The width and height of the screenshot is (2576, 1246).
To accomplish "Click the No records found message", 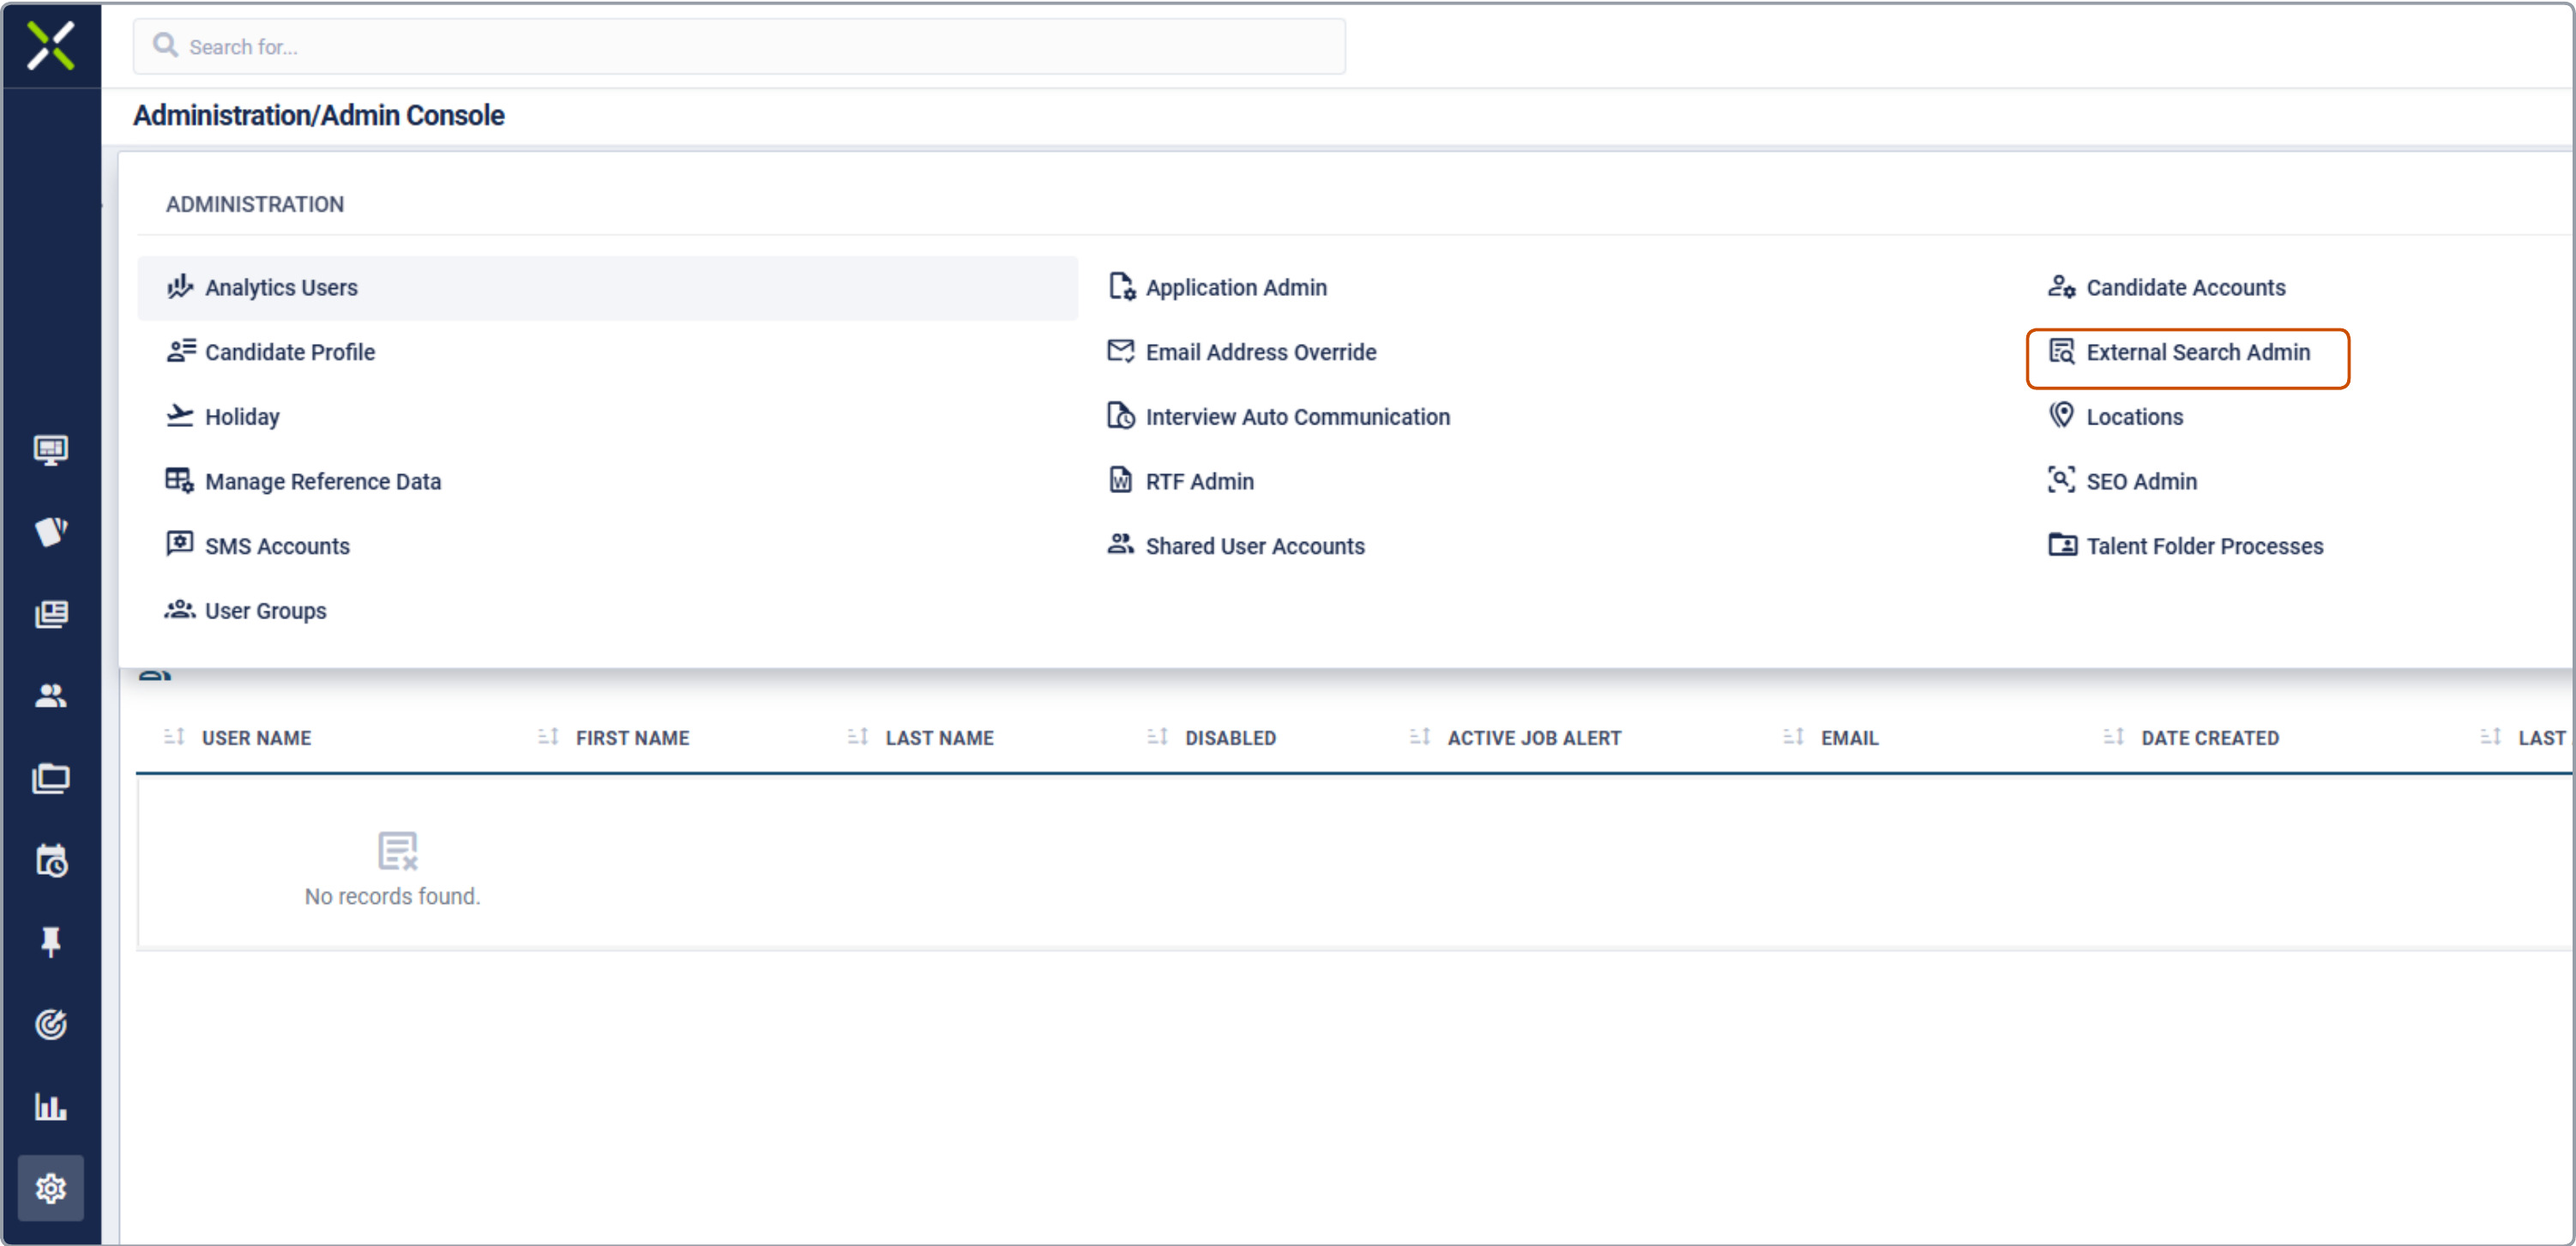I will pyautogui.click(x=392, y=896).
